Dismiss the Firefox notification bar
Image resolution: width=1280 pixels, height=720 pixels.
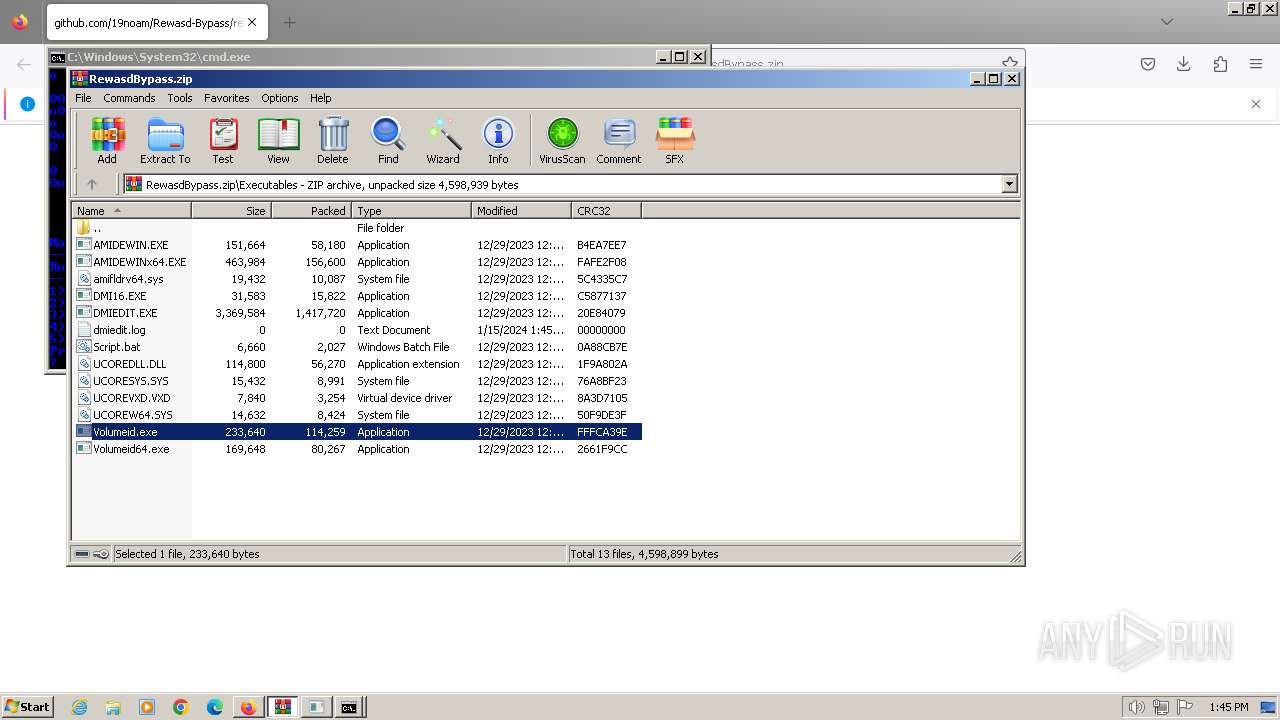click(x=1256, y=104)
